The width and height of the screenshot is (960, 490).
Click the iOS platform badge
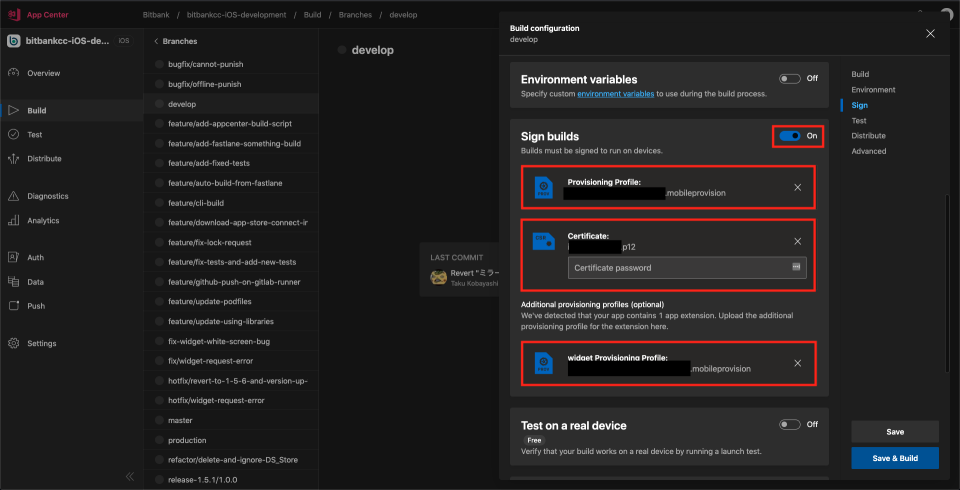(124, 41)
